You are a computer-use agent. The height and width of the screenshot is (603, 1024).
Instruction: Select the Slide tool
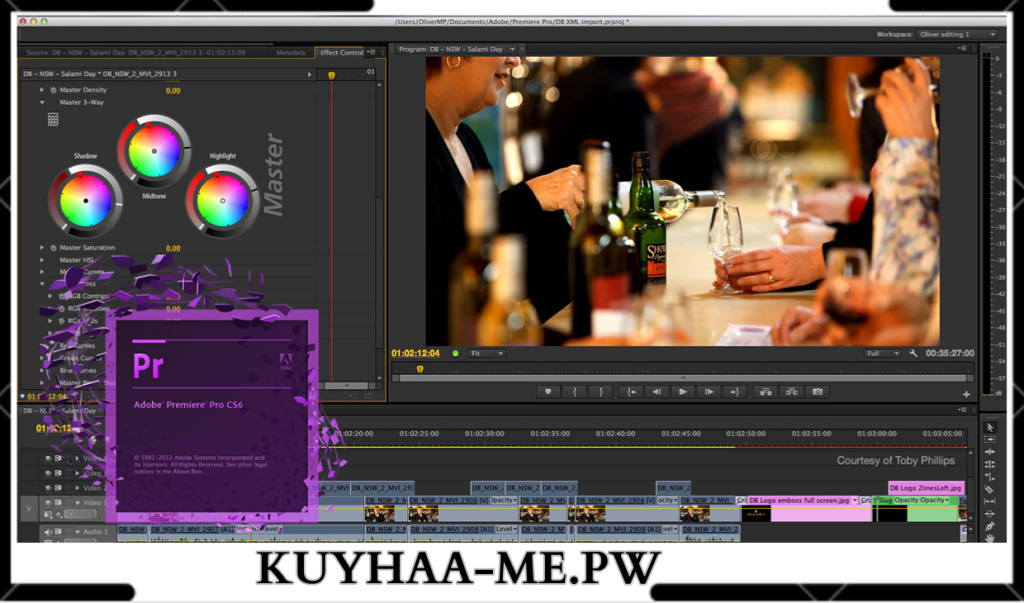click(989, 514)
